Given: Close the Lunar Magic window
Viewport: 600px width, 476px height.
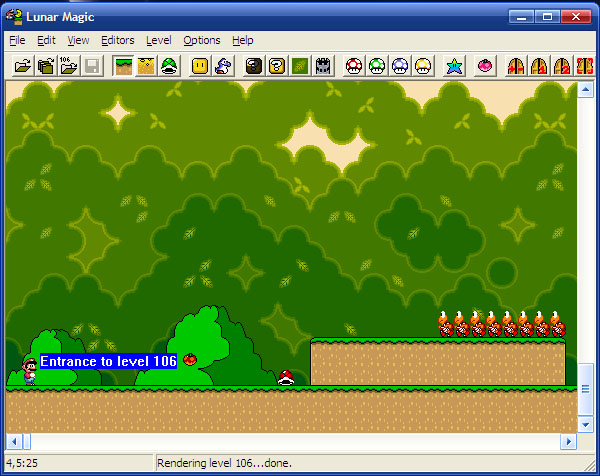Looking at the screenshot, I should click(576, 17).
